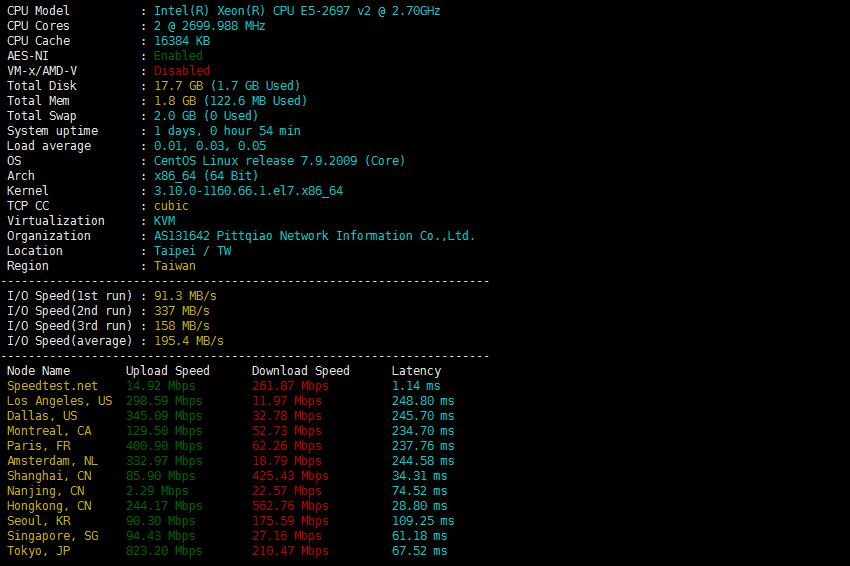Click the red Disabled VM-x/AMD-V status
This screenshot has width=850, height=566.
tap(182, 71)
